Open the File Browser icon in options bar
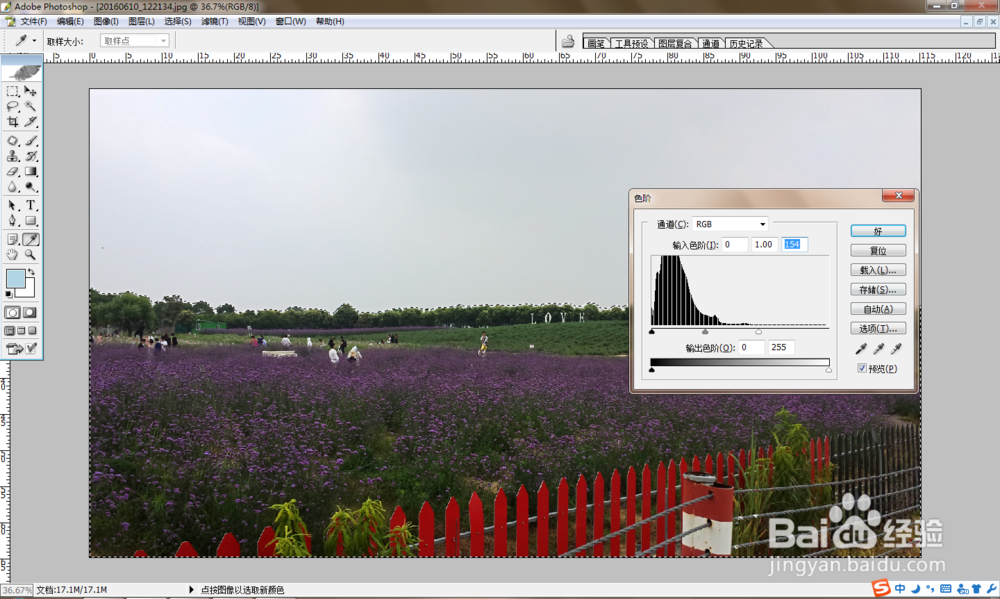The height and width of the screenshot is (599, 1000). pyautogui.click(x=568, y=42)
